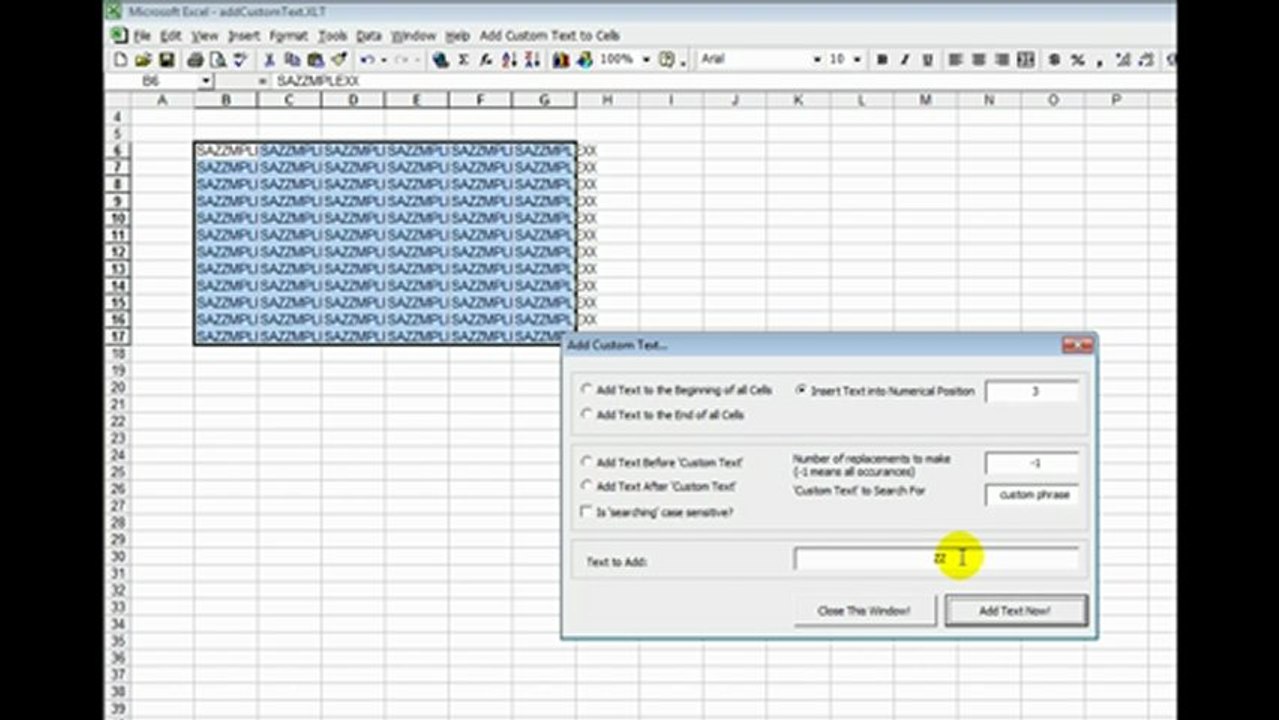
Task: Open the Insert menu
Action: 244,35
